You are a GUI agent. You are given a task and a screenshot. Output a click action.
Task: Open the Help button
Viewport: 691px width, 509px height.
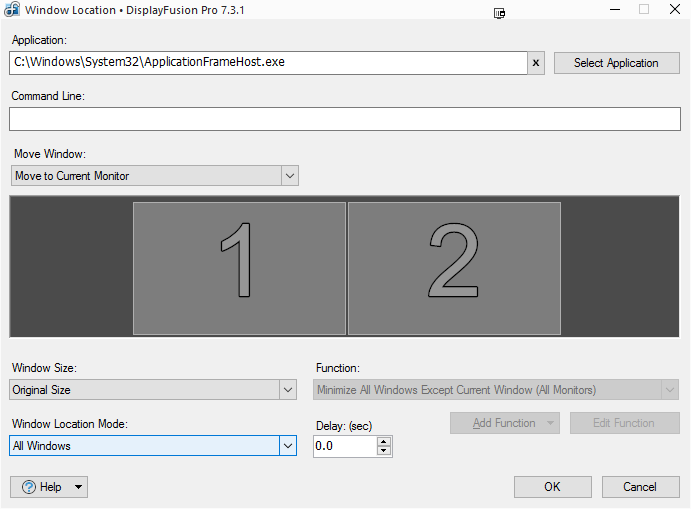point(41,487)
